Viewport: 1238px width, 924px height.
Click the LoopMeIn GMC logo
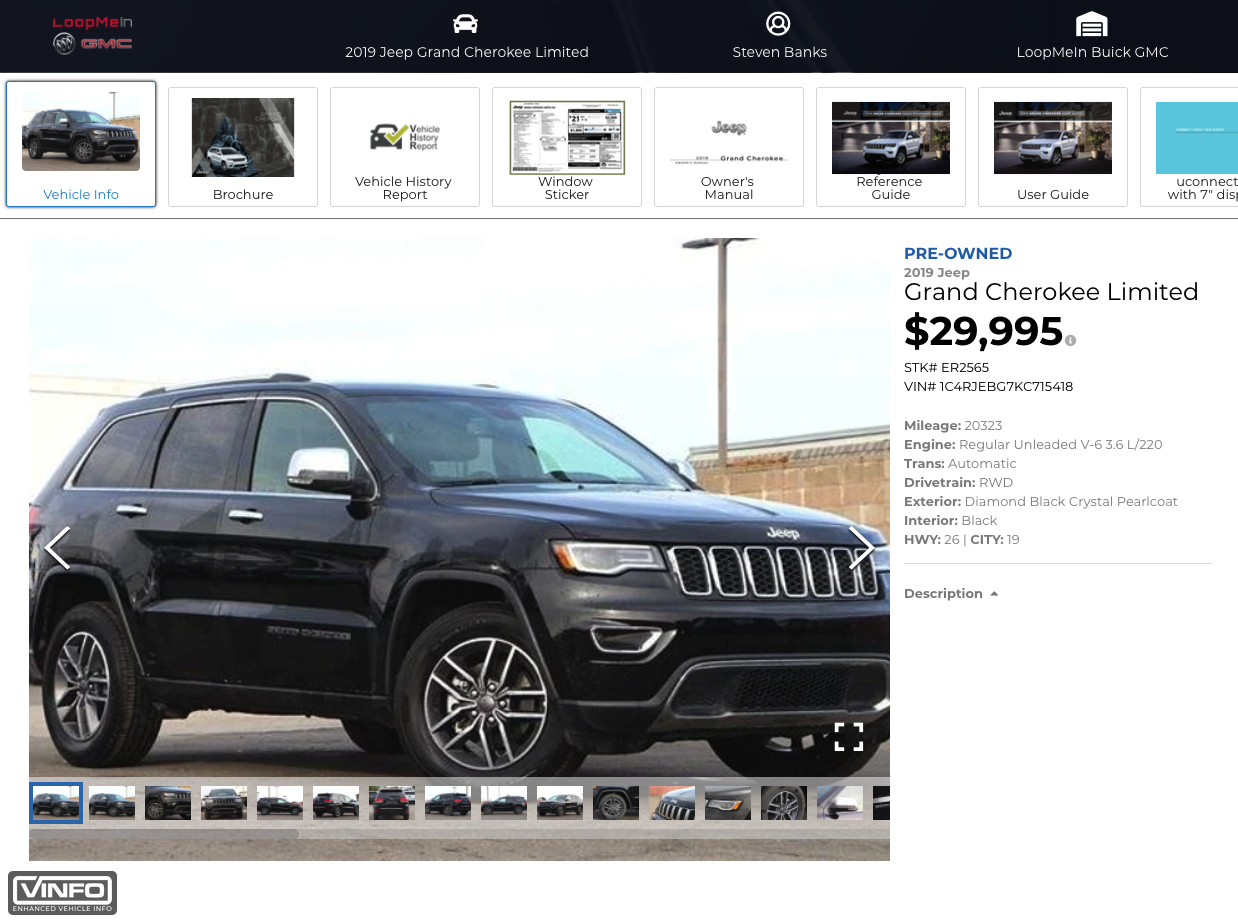[93, 35]
